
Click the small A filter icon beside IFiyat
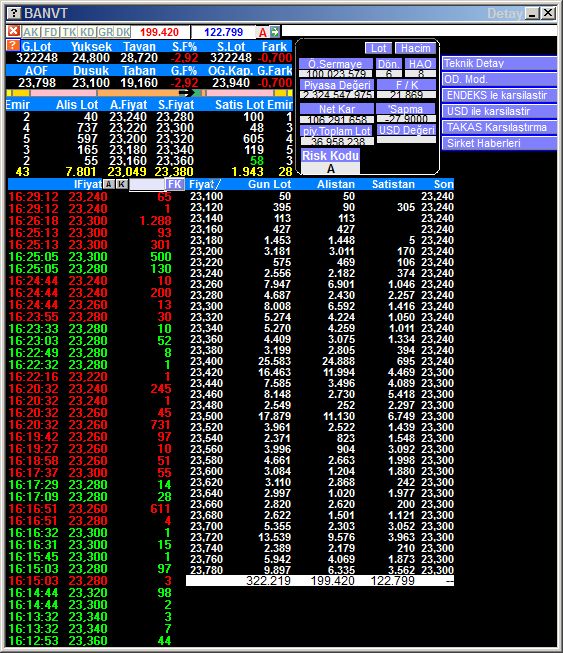pyautogui.click(x=108, y=184)
